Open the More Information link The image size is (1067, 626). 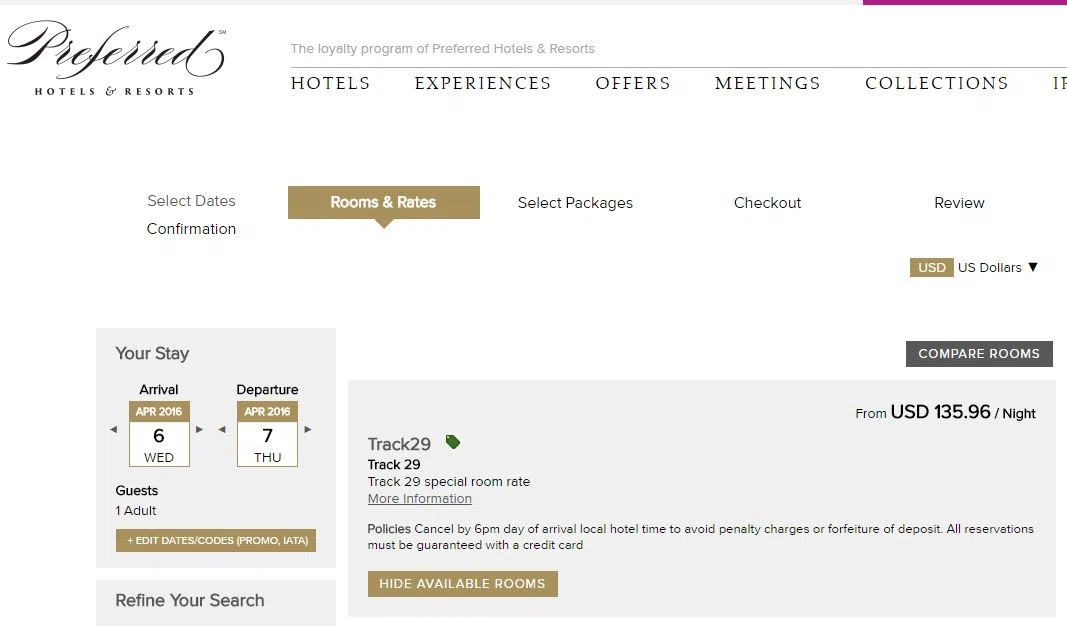420,499
